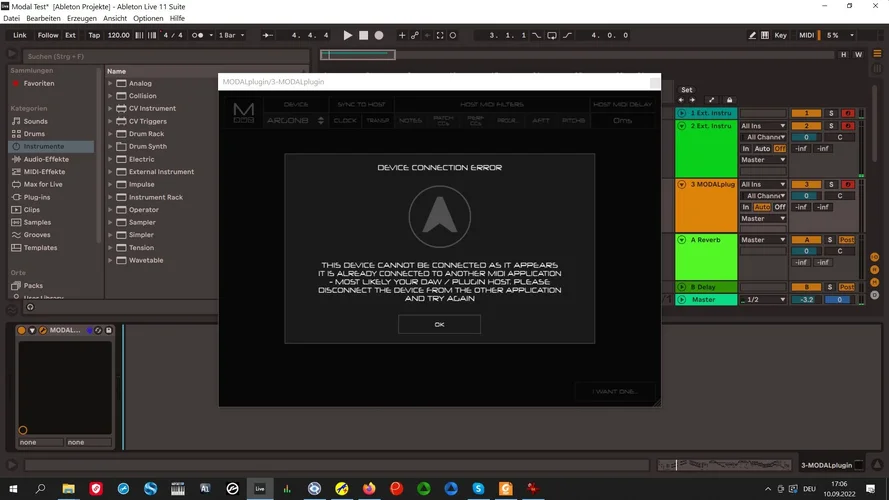
Task: Open the Optionen menu
Action: (x=148, y=18)
